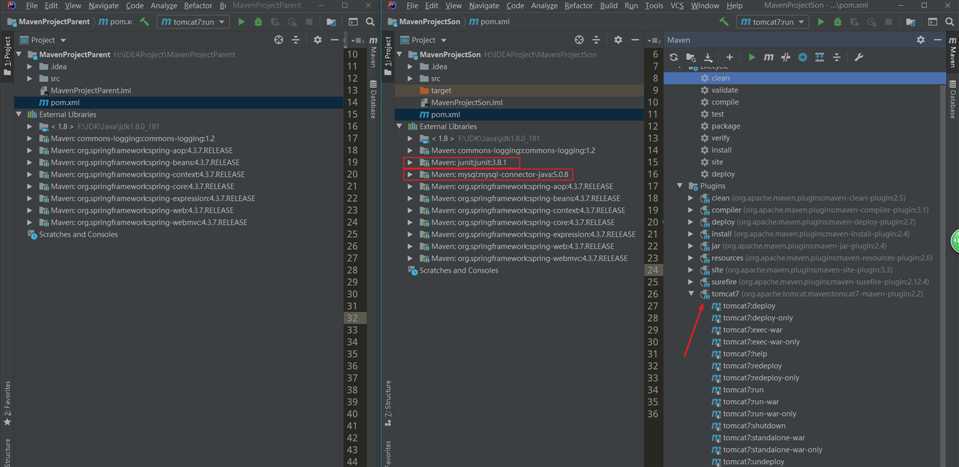Click Search Everywhere magnifier in MavenProjectSon window
Image resolution: width=959 pixels, height=467 pixels.
pos(949,22)
